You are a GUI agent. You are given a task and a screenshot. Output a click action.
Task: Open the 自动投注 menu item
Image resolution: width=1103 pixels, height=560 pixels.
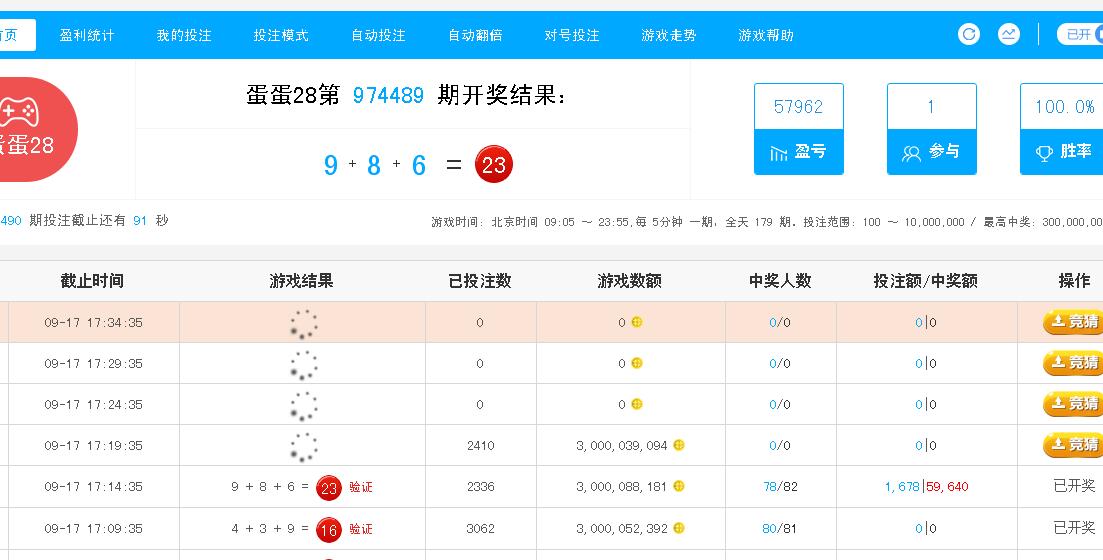378,35
